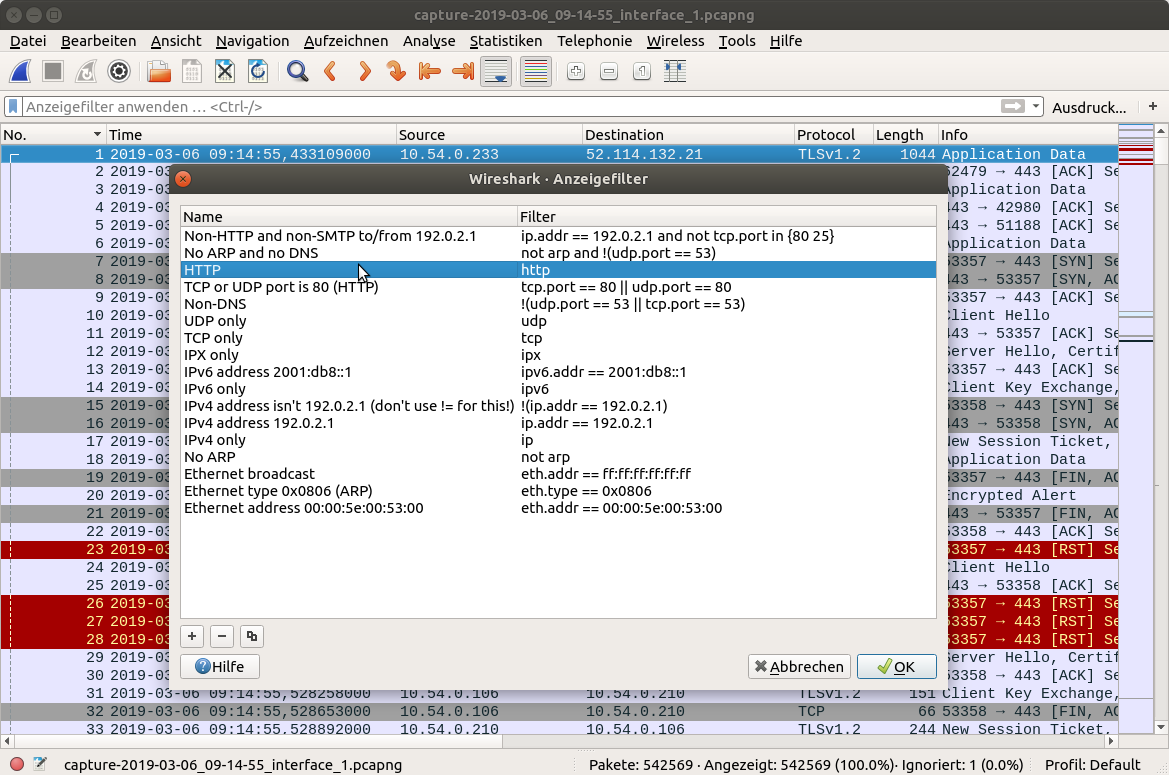Click the shark fin start capture icon
The image size is (1169, 775).
[x=21, y=71]
